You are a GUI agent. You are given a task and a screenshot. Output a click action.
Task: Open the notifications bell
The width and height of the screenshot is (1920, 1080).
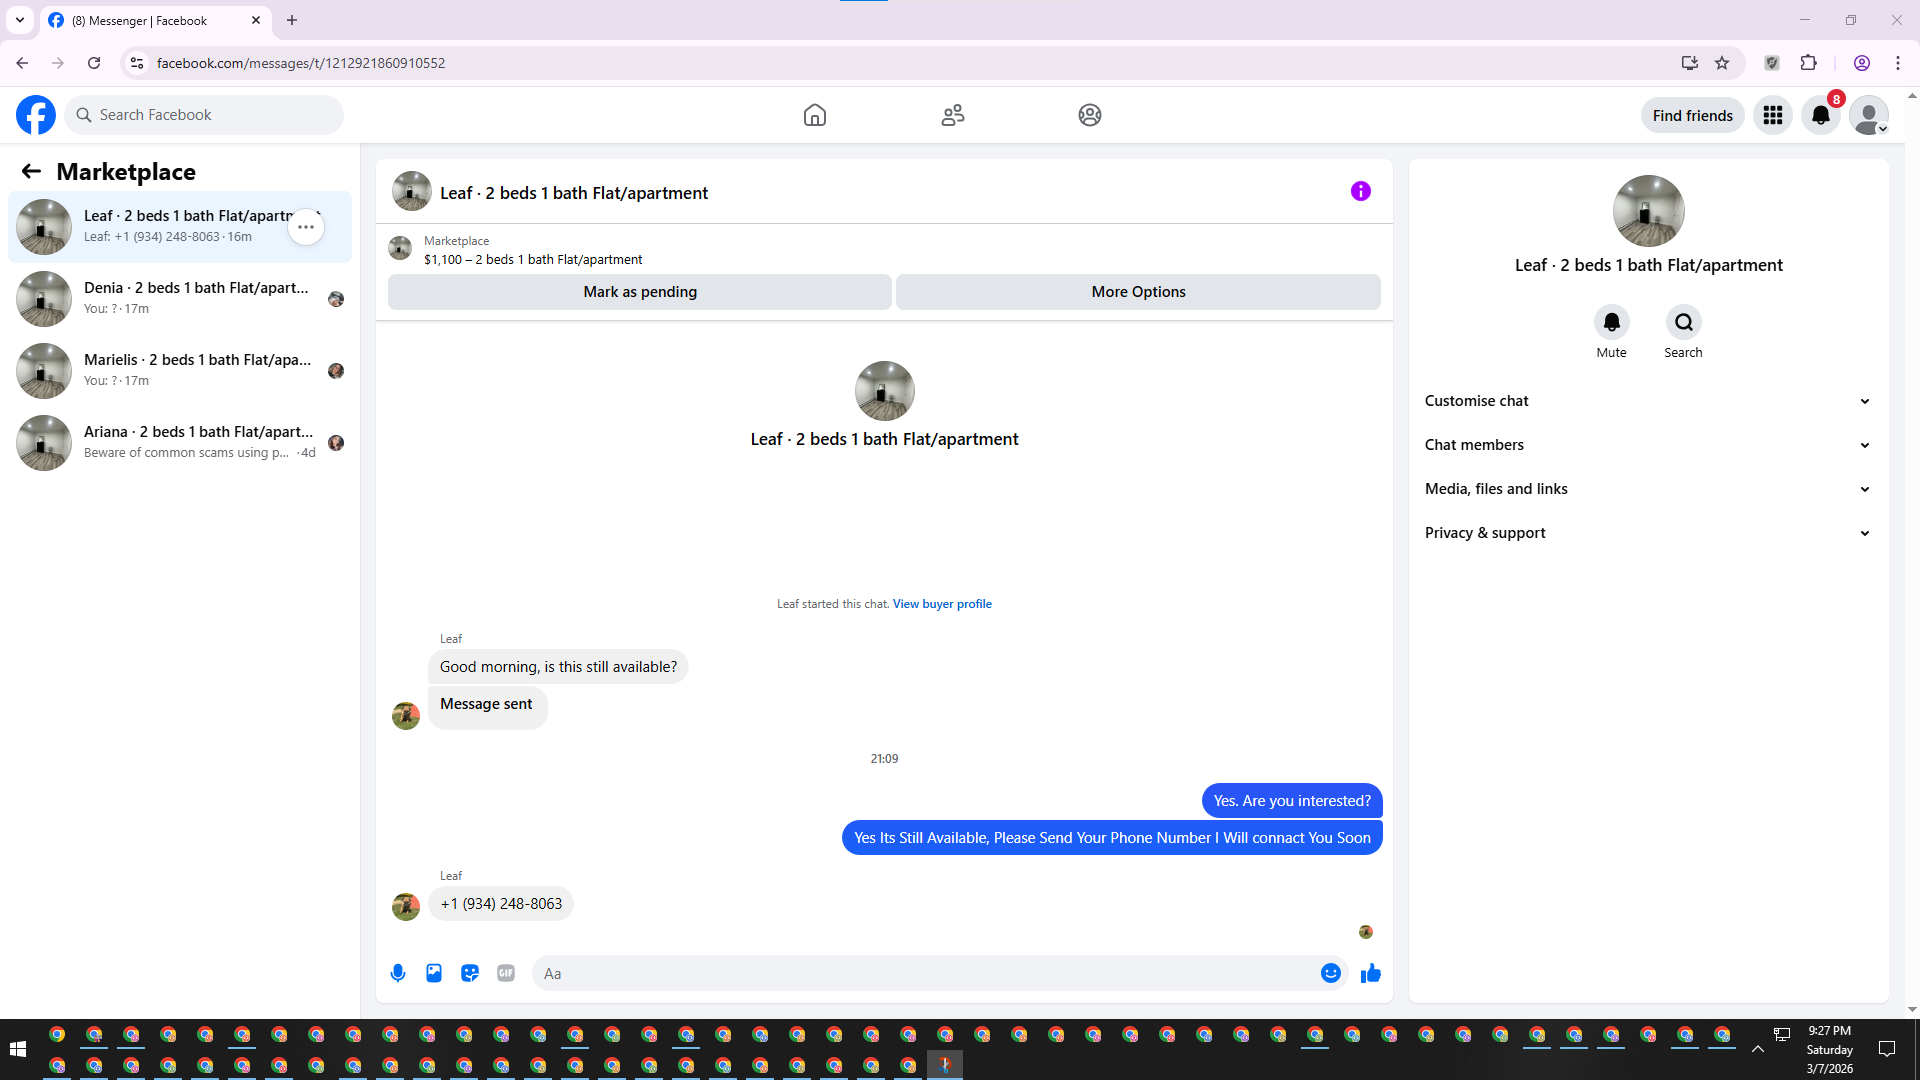coord(1821,115)
